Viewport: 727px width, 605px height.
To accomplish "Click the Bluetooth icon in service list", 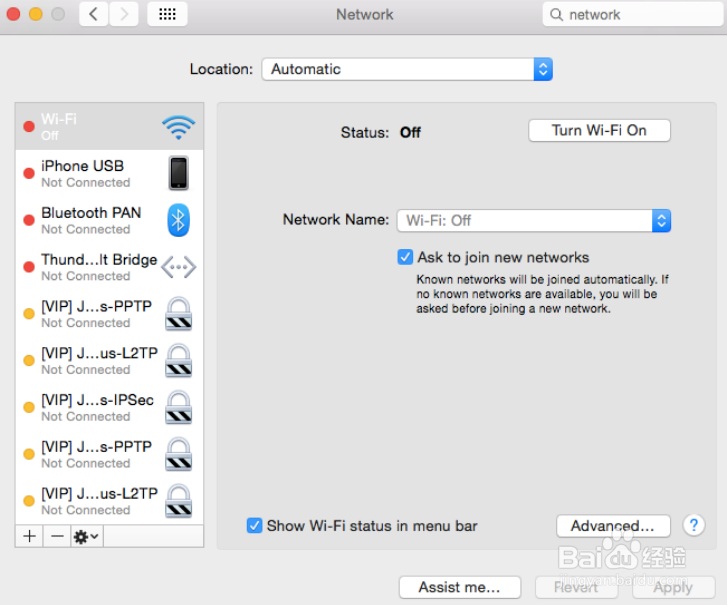I will (x=179, y=220).
